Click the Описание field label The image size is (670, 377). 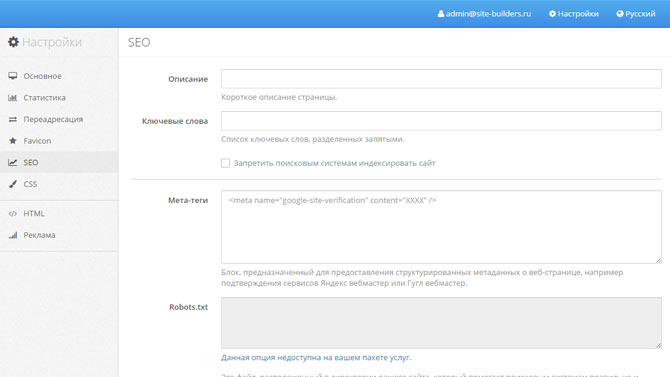coord(188,79)
